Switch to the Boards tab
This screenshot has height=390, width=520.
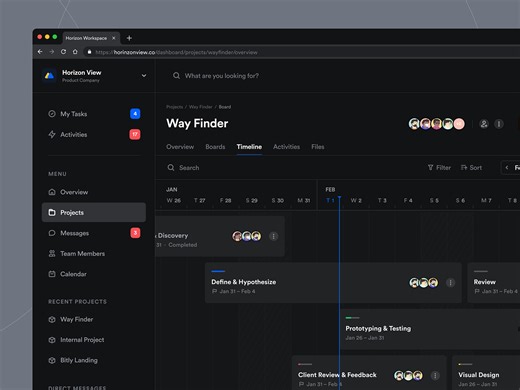click(x=215, y=147)
